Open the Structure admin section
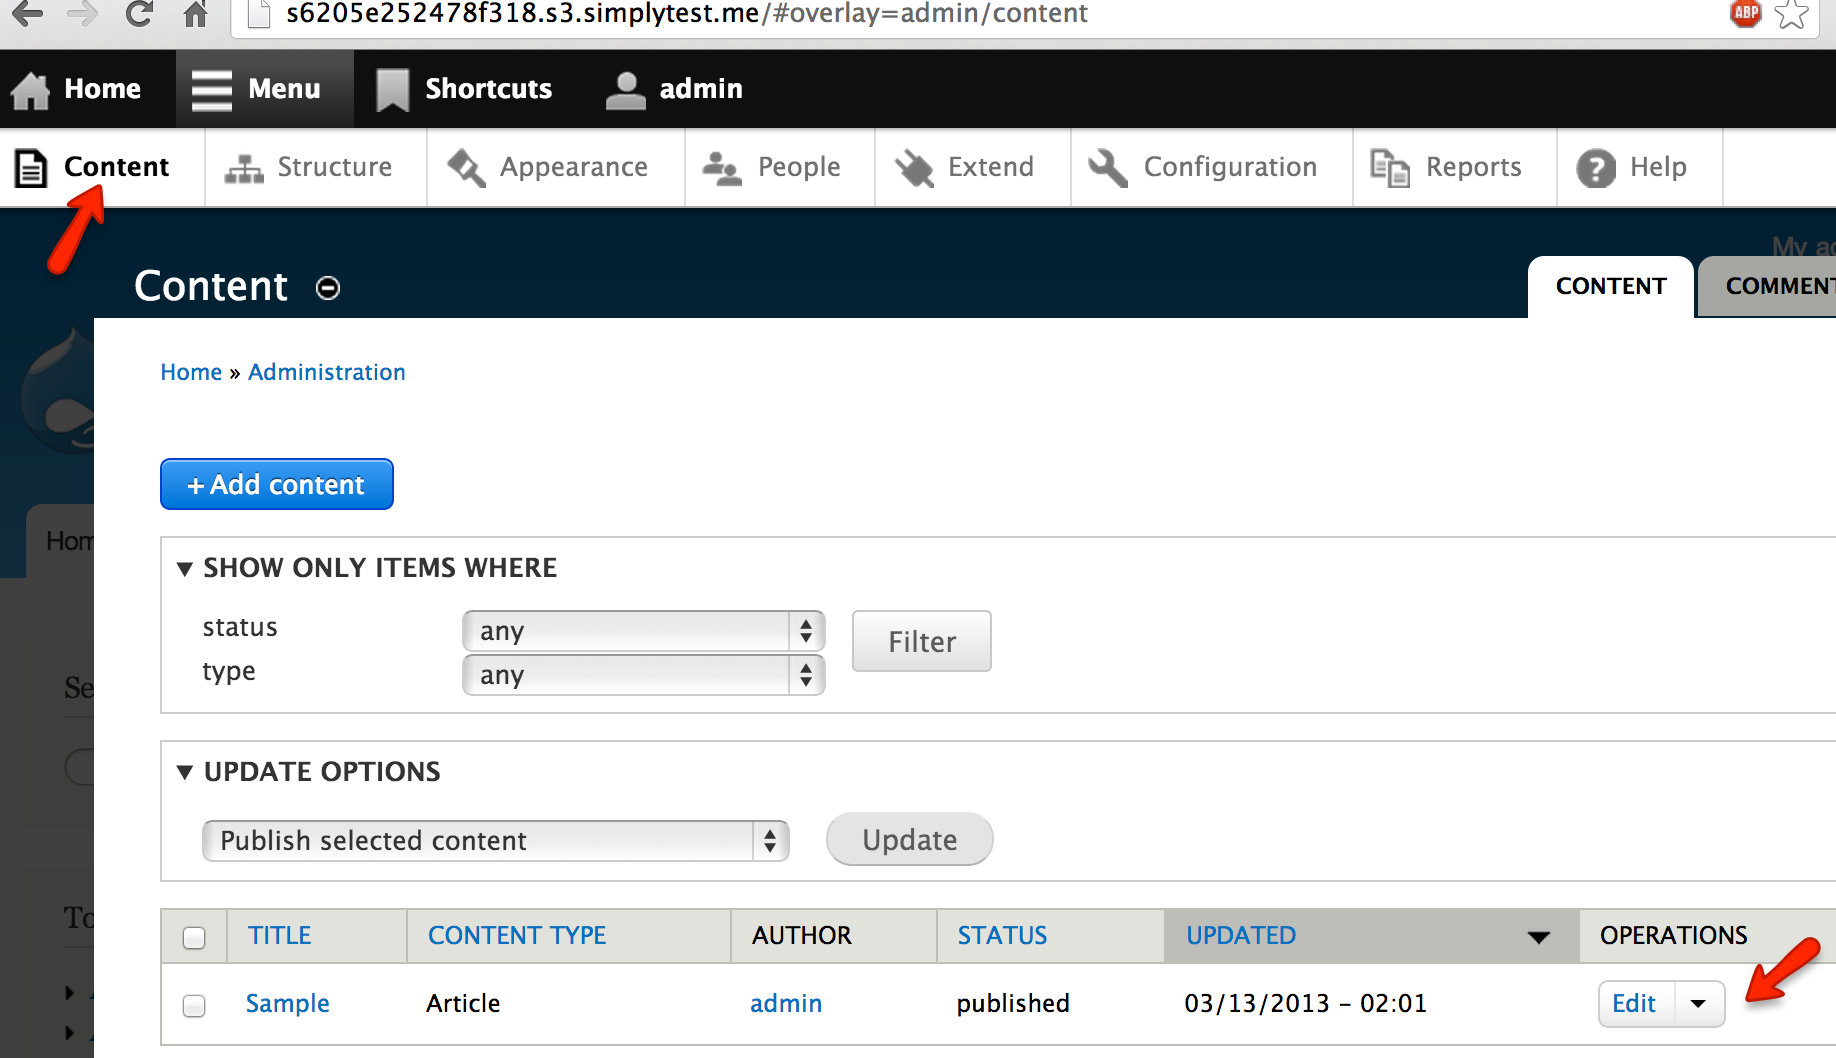 243,166
